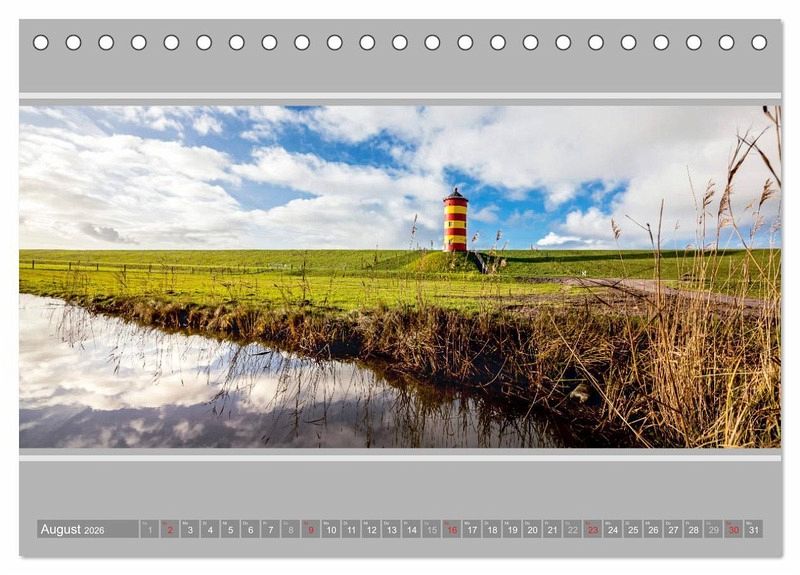Click day 1 in the date strip

pyautogui.click(x=149, y=529)
